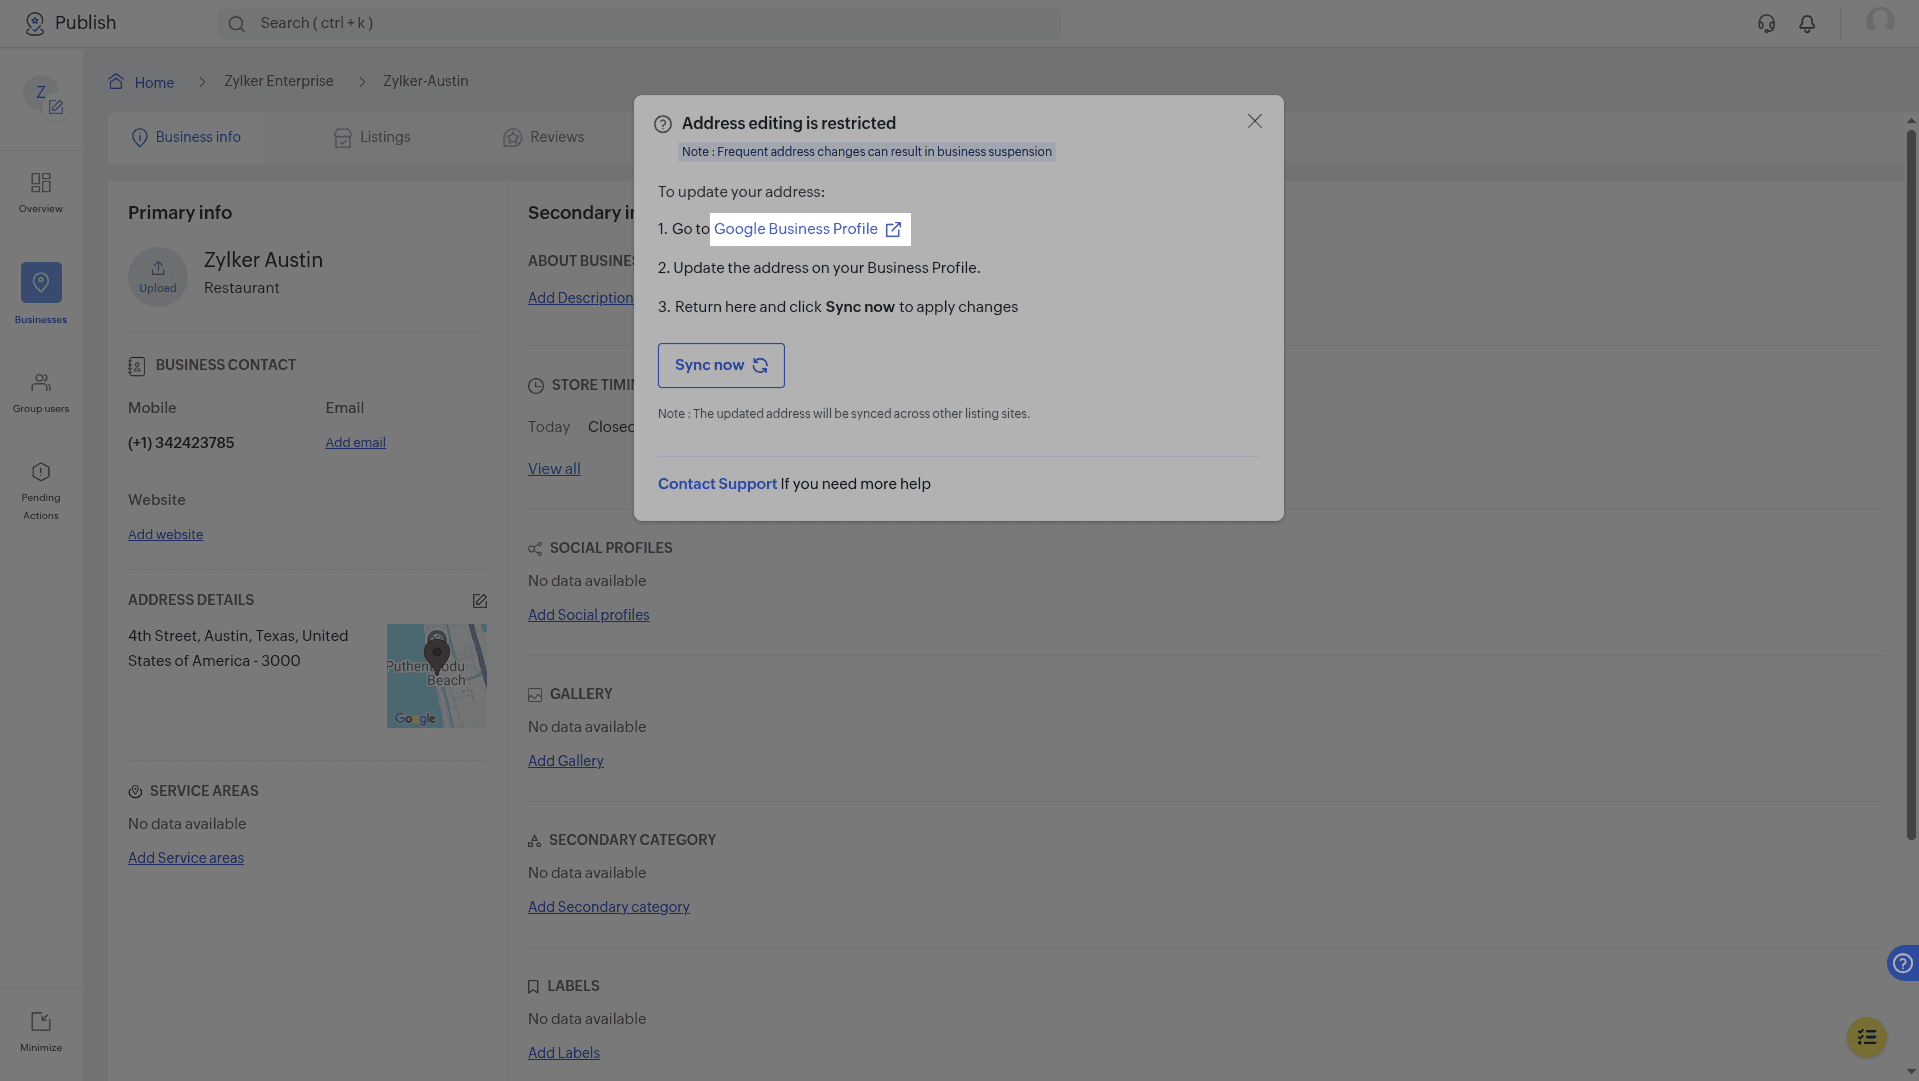Open Contact Support link
This screenshot has width=1919, height=1081.
pos(717,484)
